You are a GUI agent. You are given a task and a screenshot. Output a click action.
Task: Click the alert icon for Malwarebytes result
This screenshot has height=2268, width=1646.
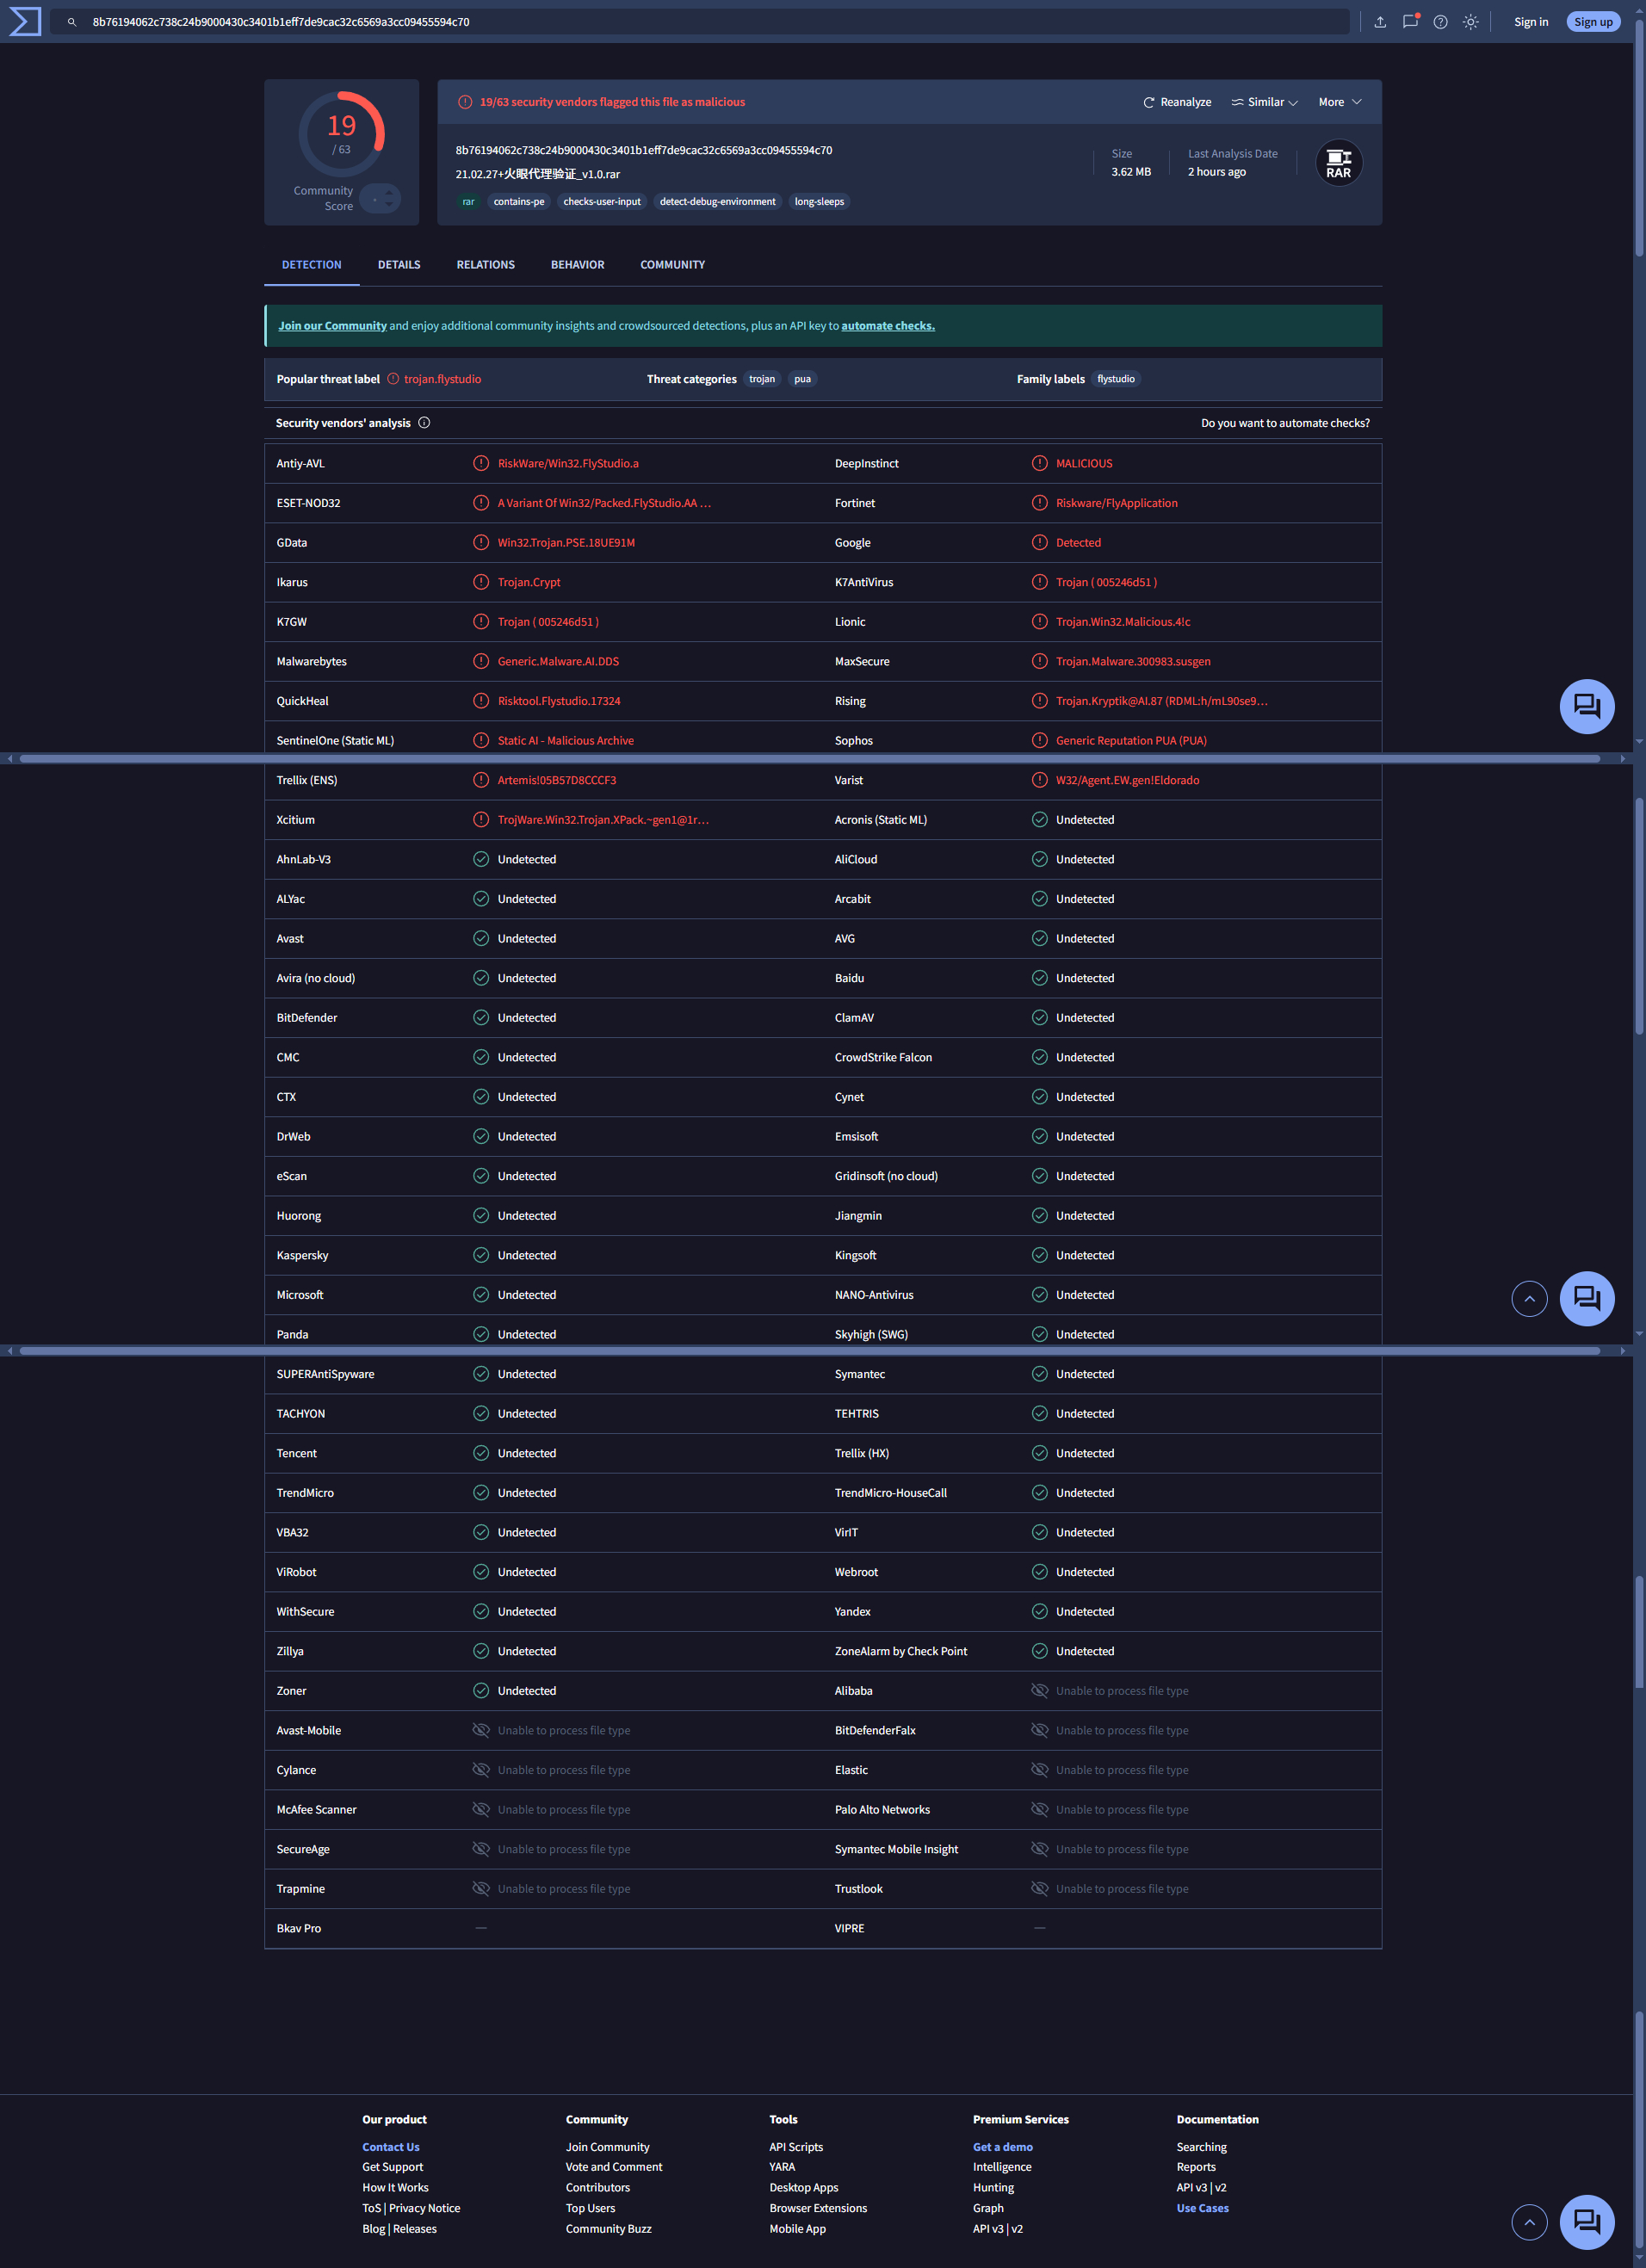(x=481, y=661)
